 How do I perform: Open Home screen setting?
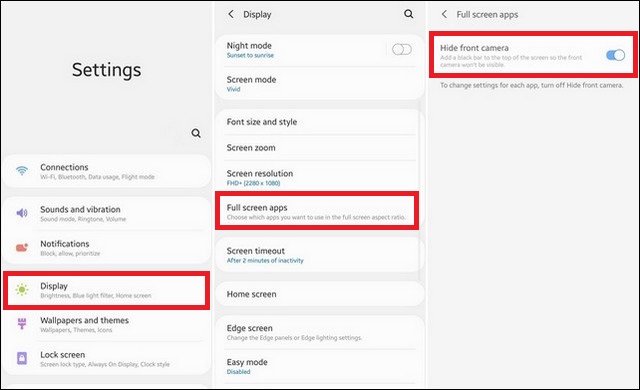[x=319, y=294]
